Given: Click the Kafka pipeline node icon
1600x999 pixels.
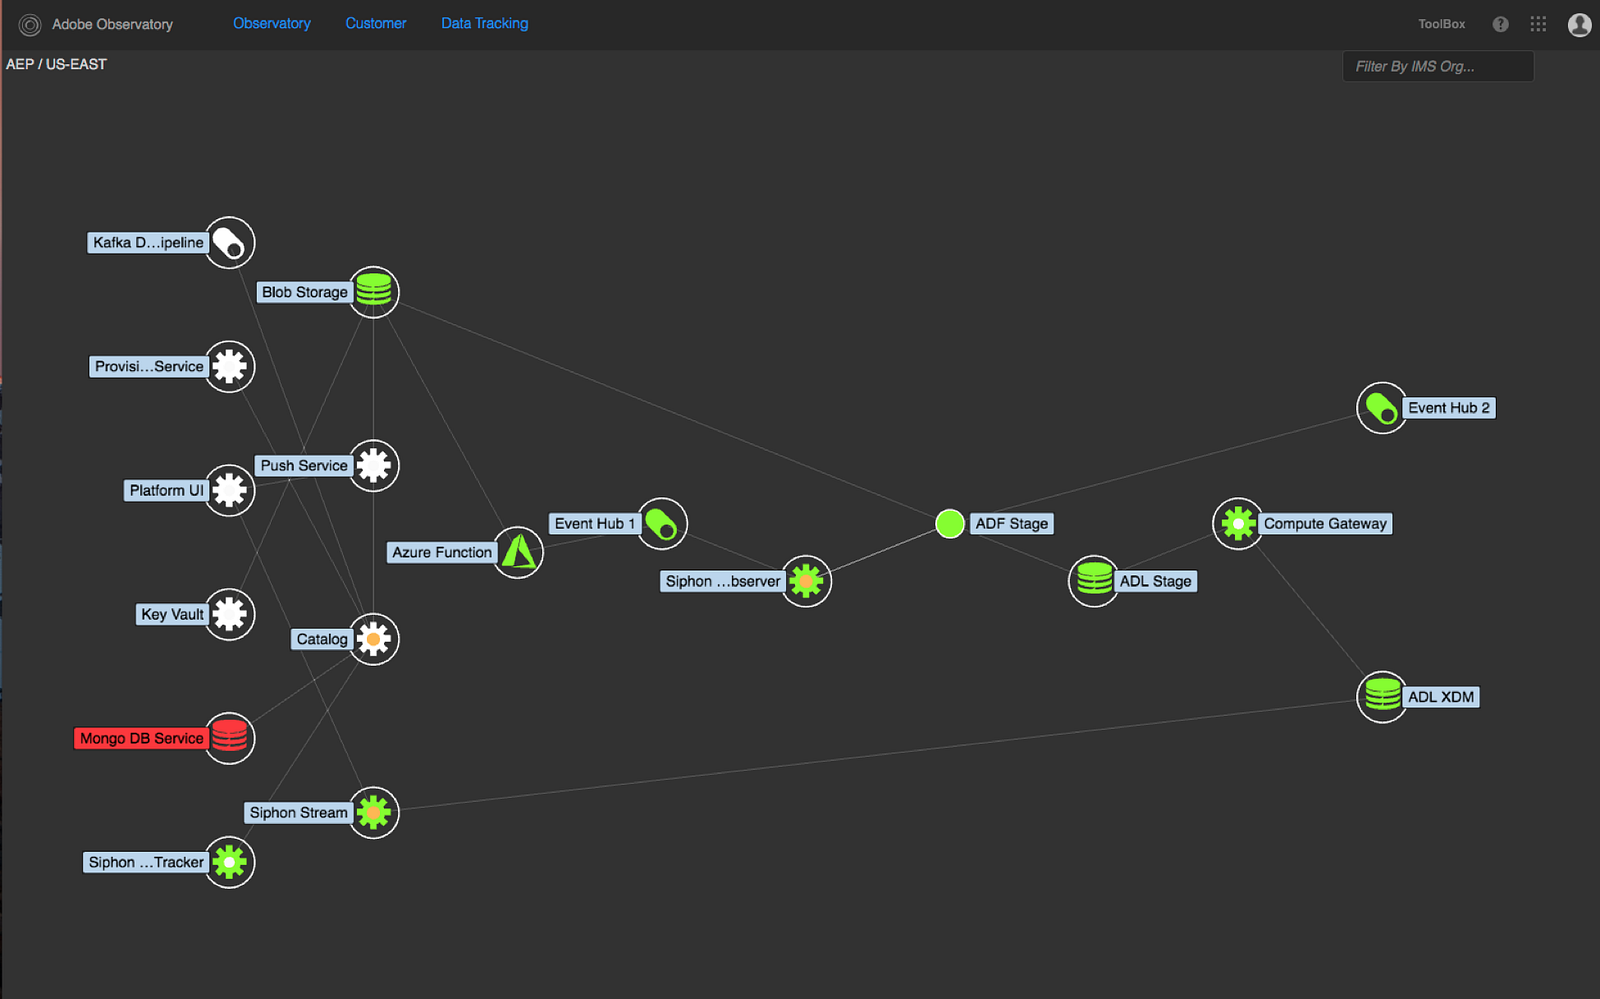Looking at the screenshot, I should click(x=230, y=242).
